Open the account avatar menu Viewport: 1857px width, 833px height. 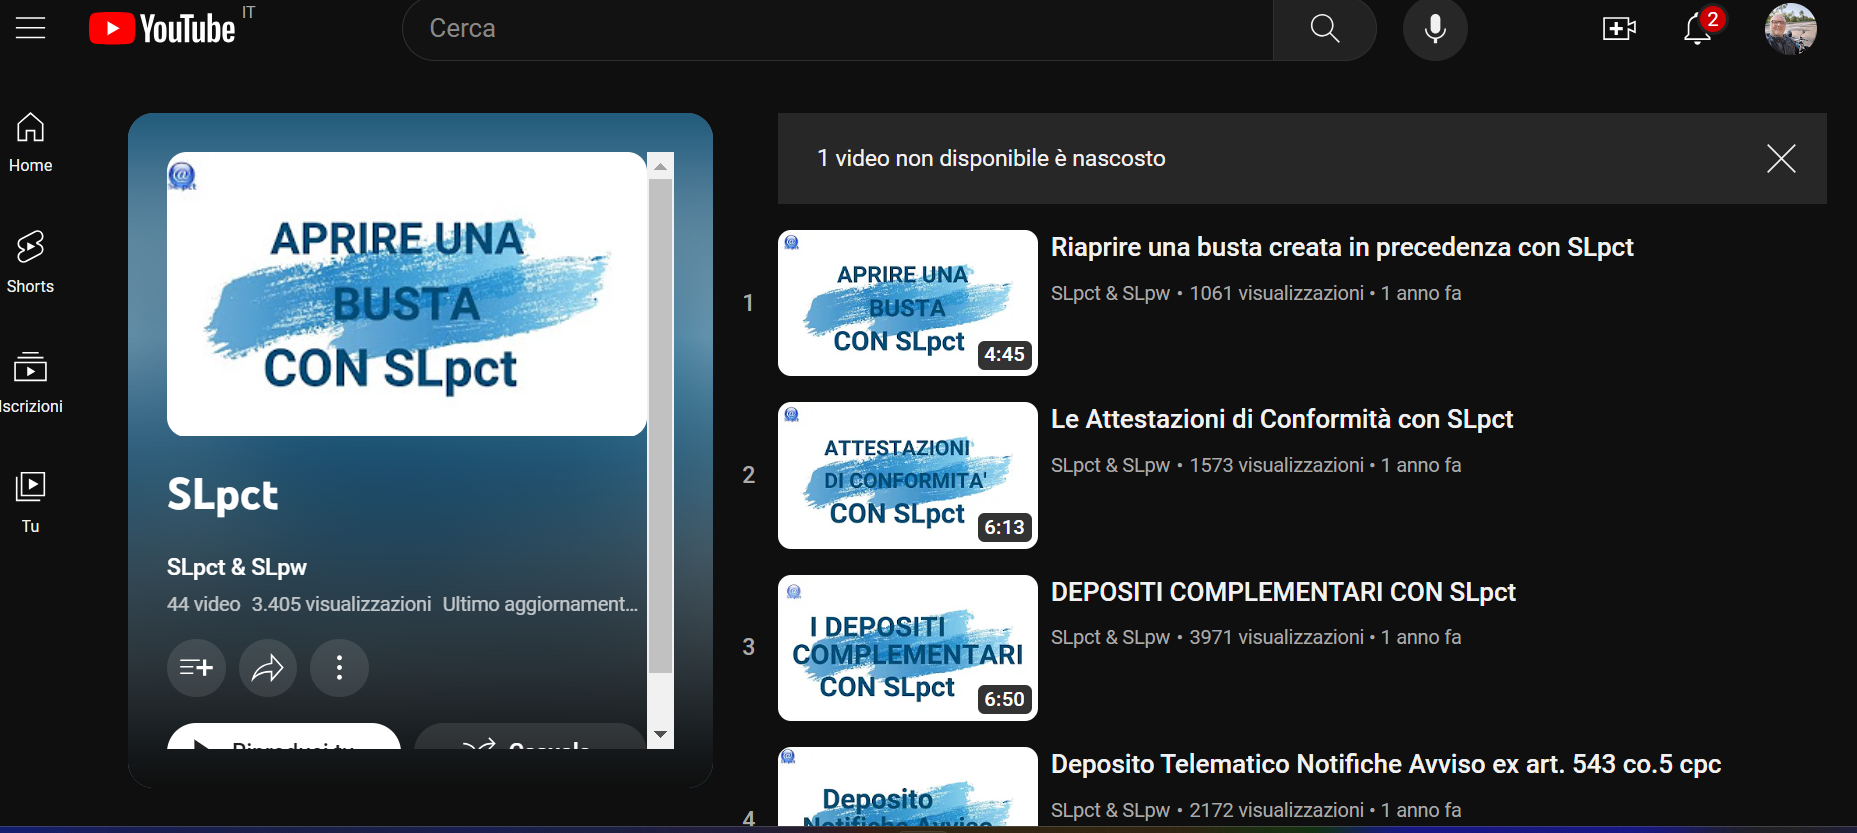[1790, 28]
